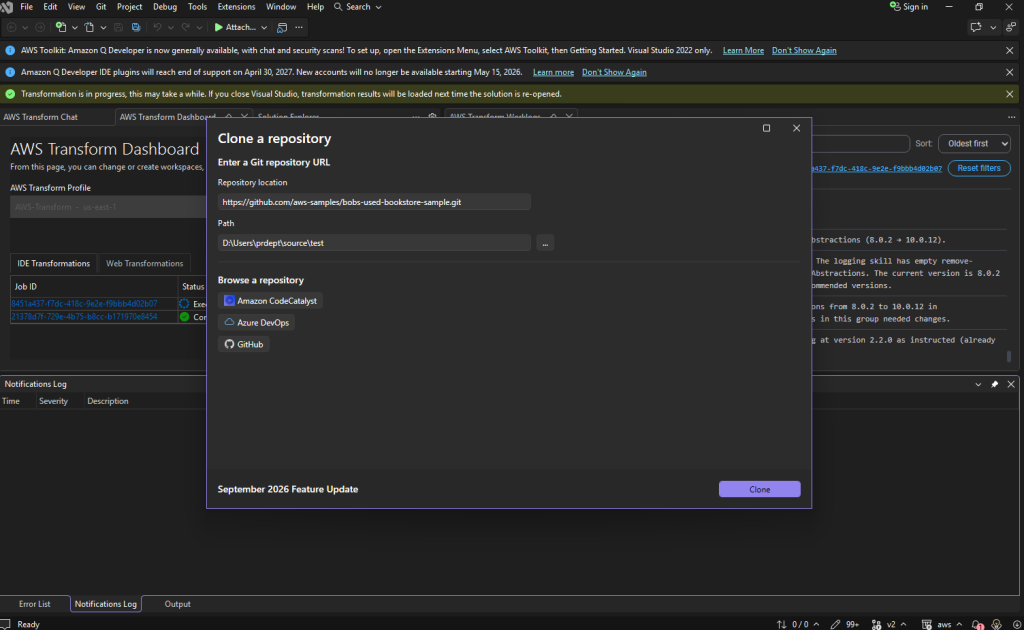Click the live share icon at top right
The height and width of the screenshot is (630, 1024).
point(1011,27)
